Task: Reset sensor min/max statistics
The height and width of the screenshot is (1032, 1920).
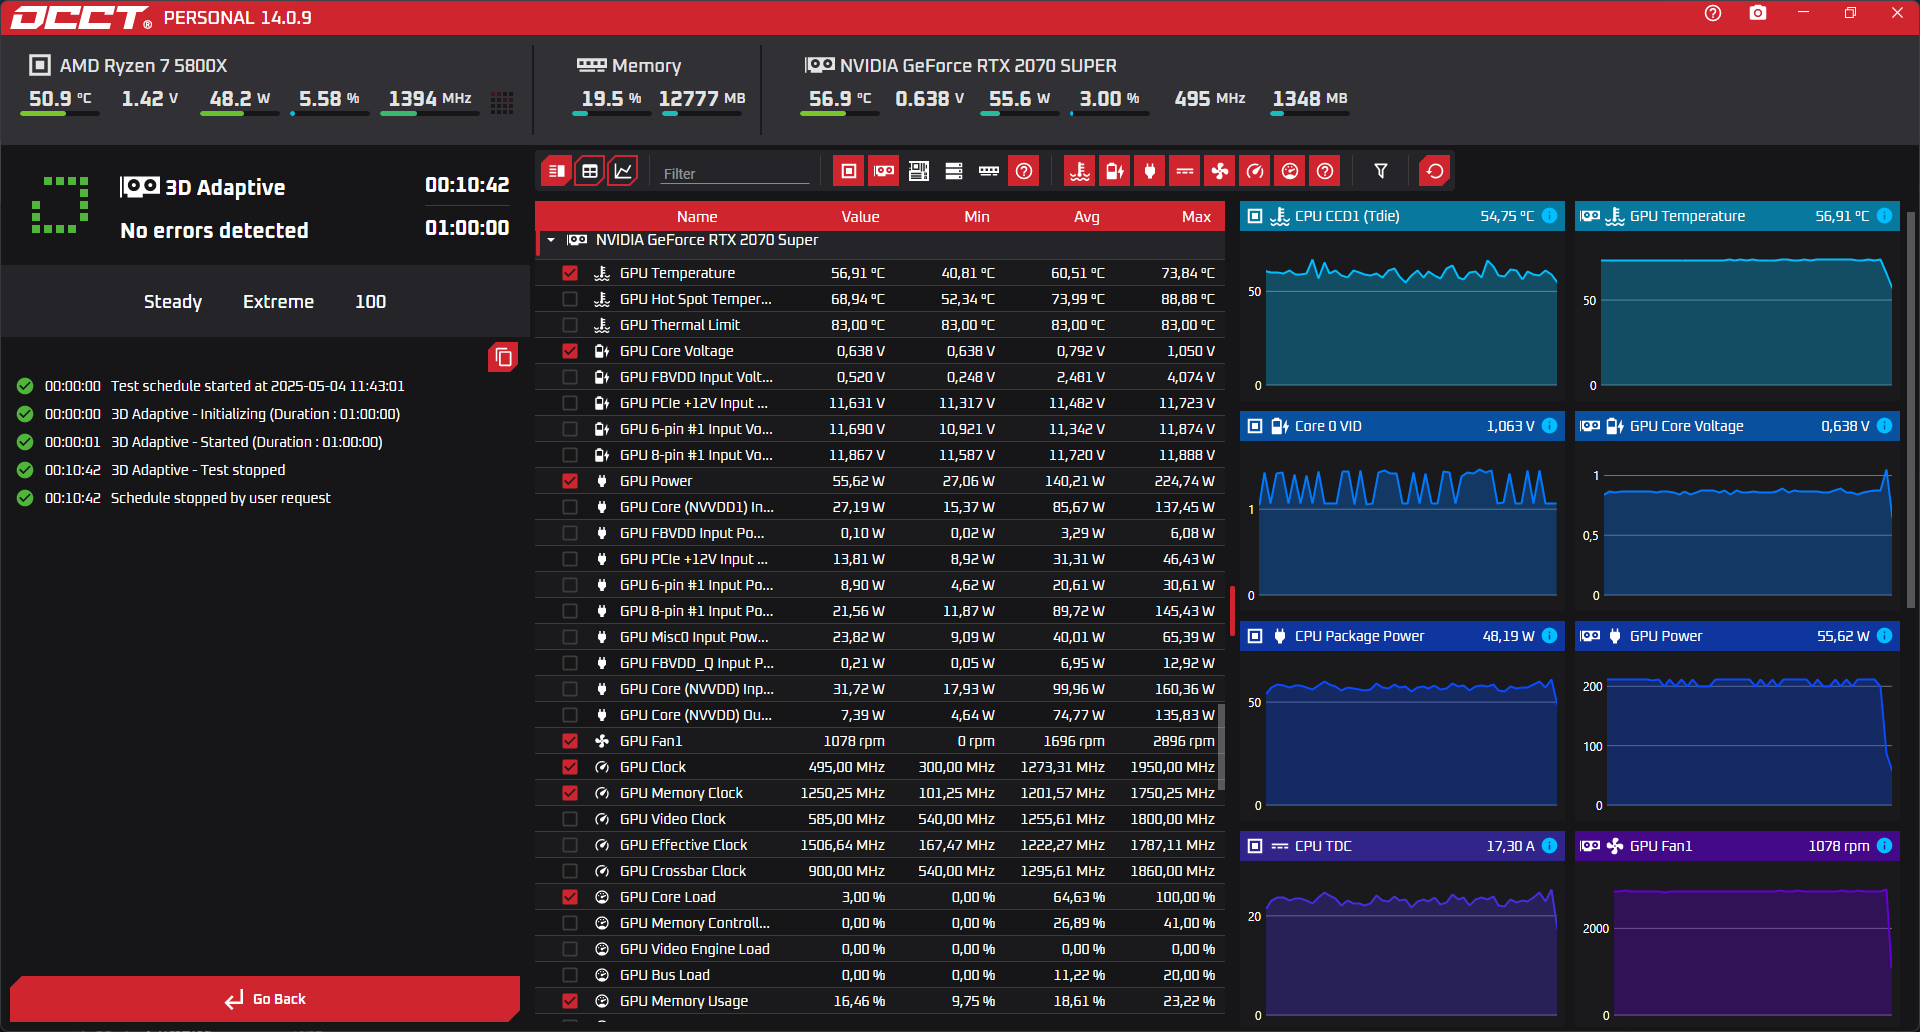Action: pos(1435,171)
